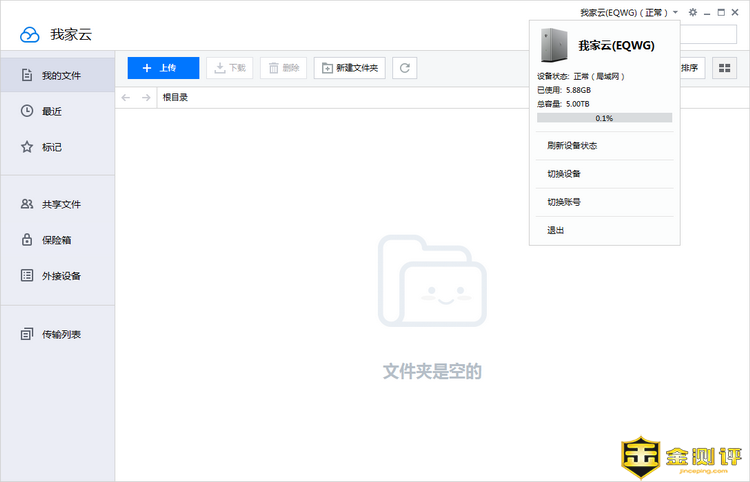The width and height of the screenshot is (750, 482).
Task: Click the 下载 download button
Action: click(229, 68)
